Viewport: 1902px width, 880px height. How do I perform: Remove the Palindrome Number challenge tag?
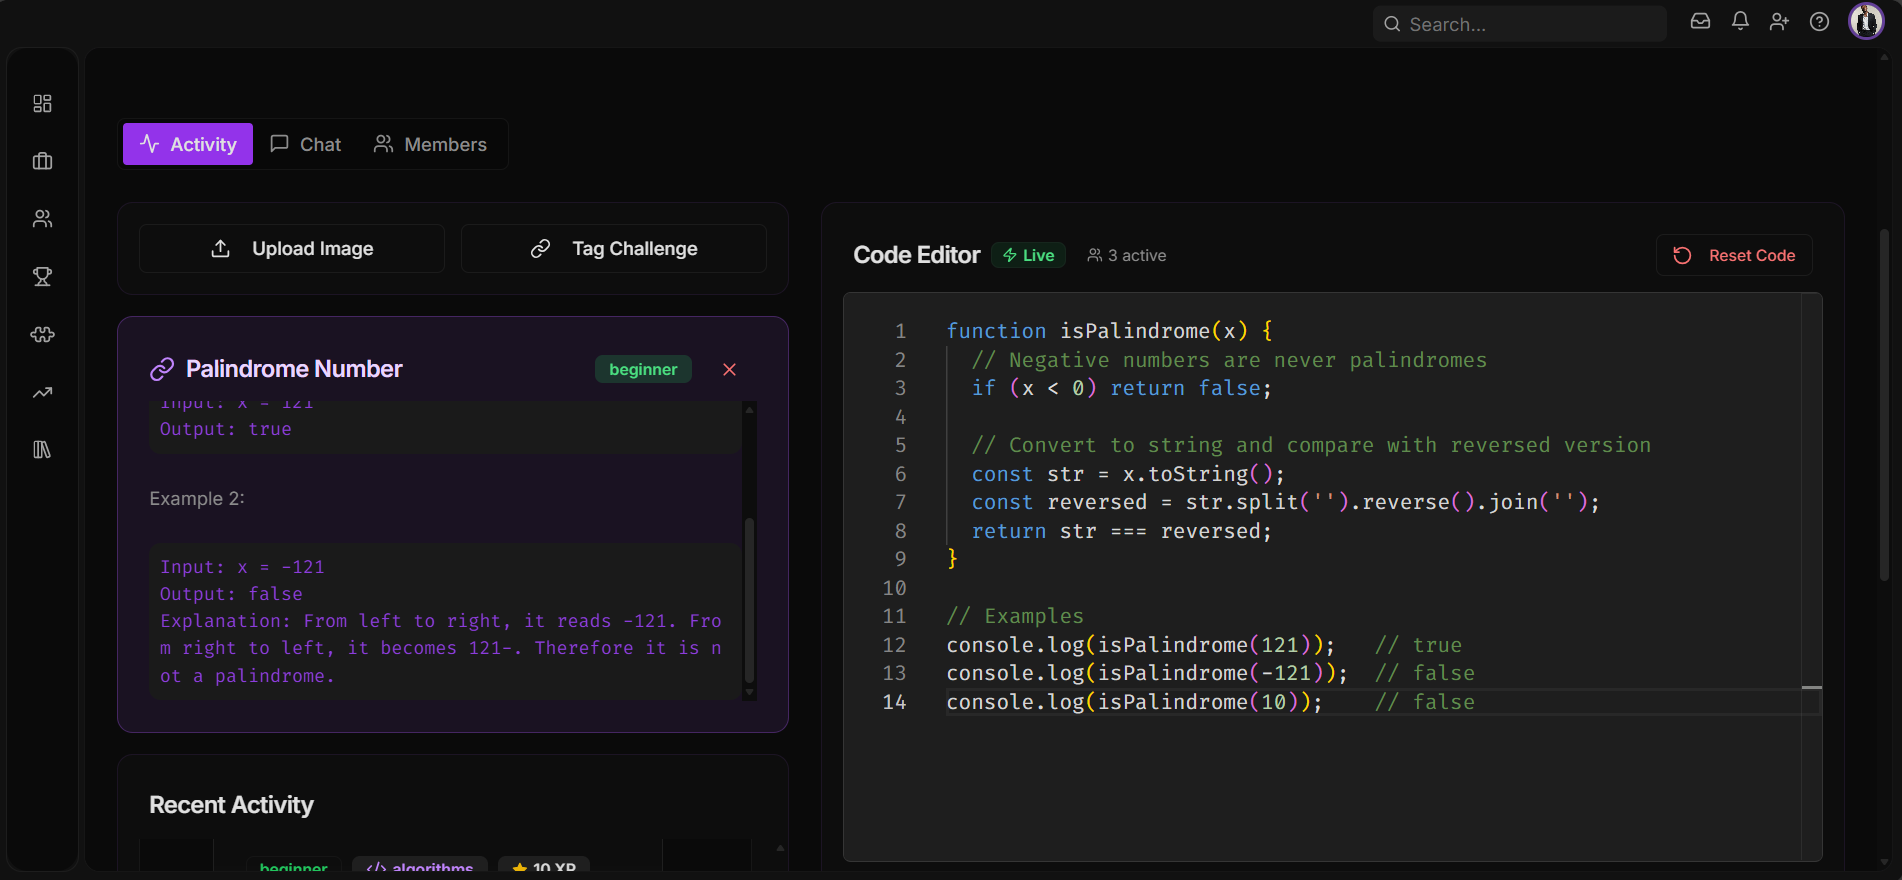click(x=729, y=370)
